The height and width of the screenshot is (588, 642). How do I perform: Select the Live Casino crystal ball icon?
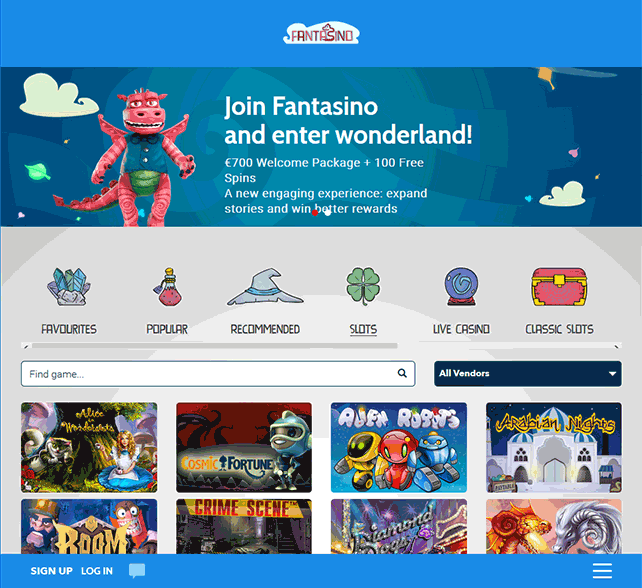click(461, 286)
